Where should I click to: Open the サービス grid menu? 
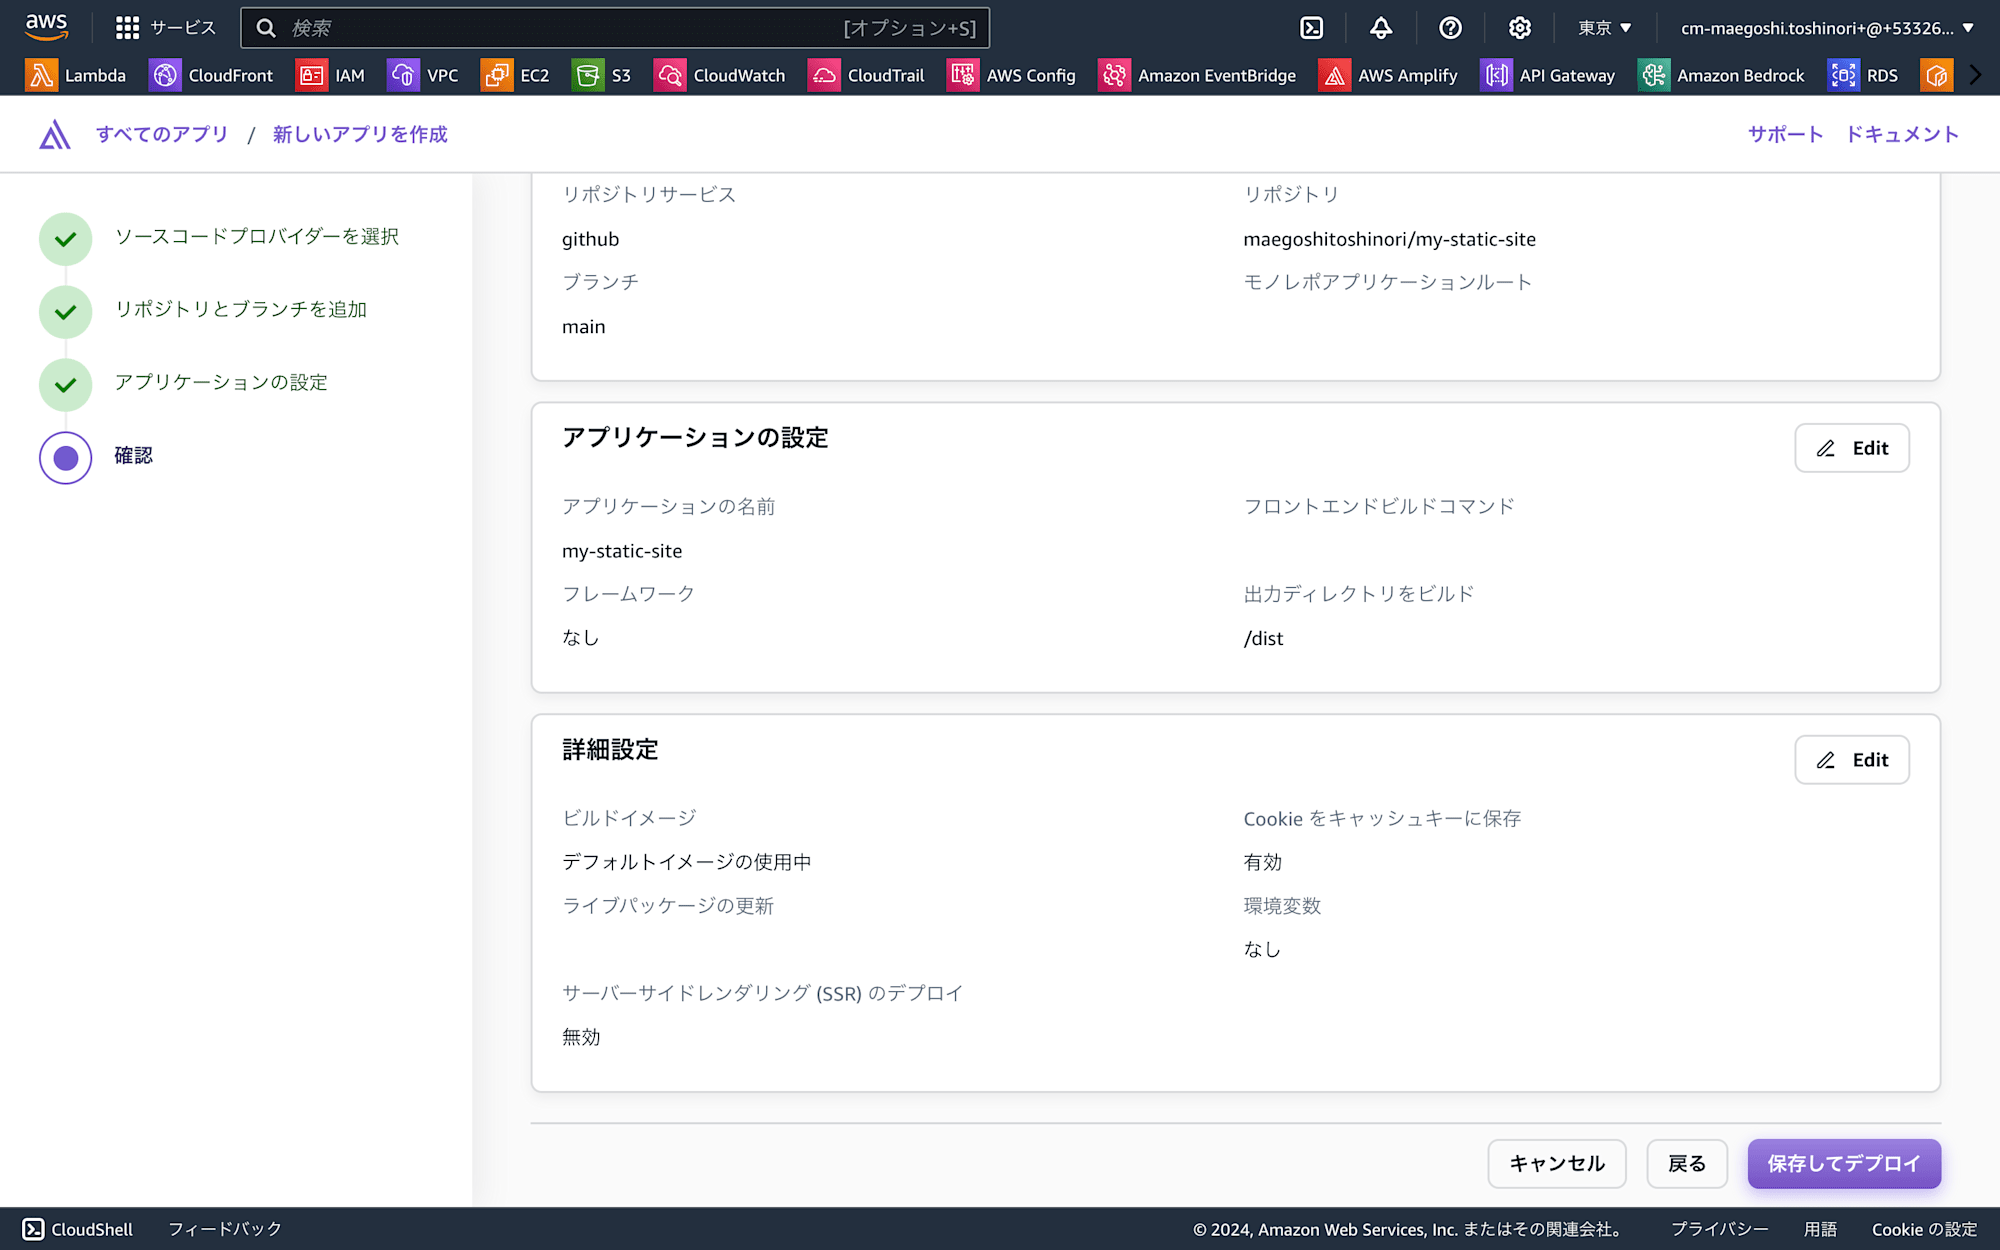click(x=165, y=28)
